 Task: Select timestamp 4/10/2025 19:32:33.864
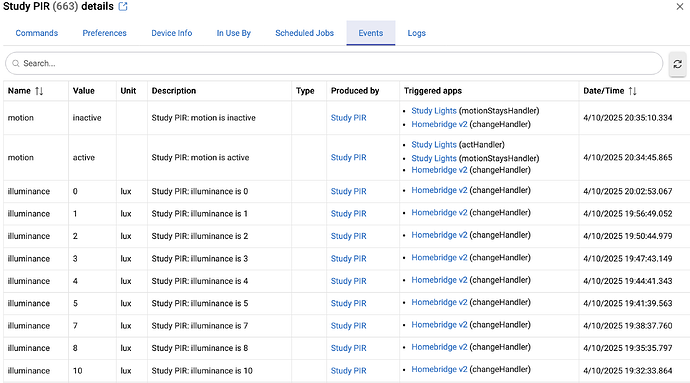[x=628, y=371]
